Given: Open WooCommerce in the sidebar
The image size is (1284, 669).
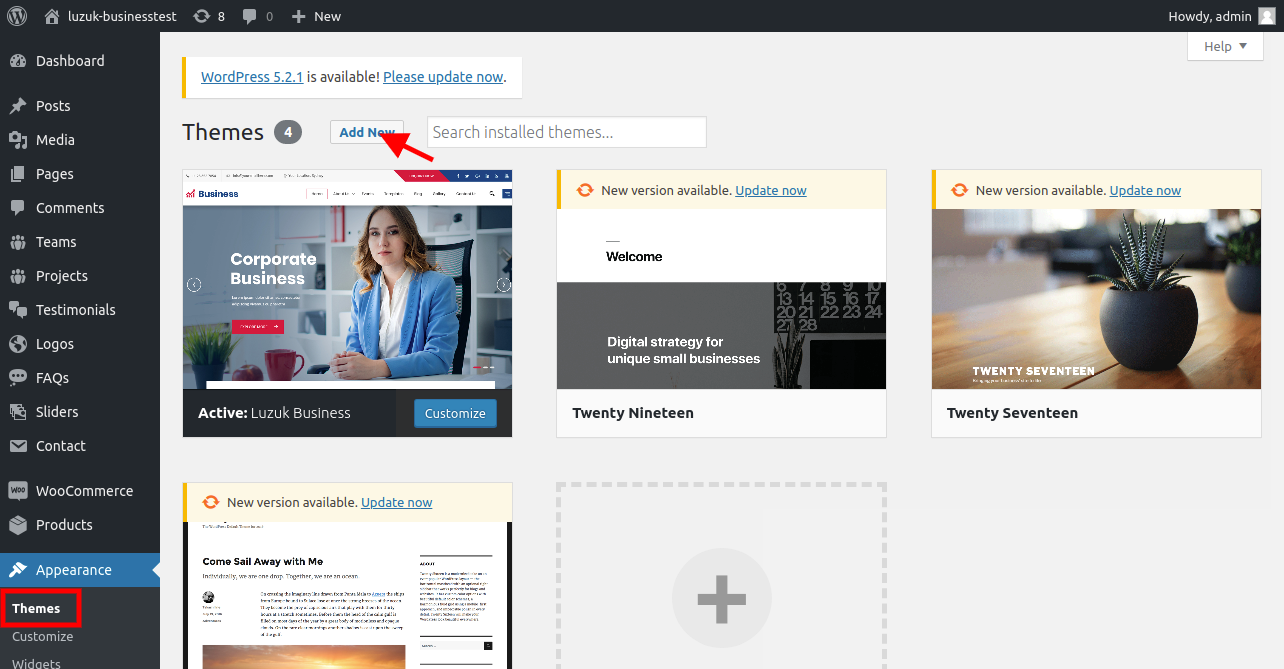Looking at the screenshot, I should pos(84,491).
